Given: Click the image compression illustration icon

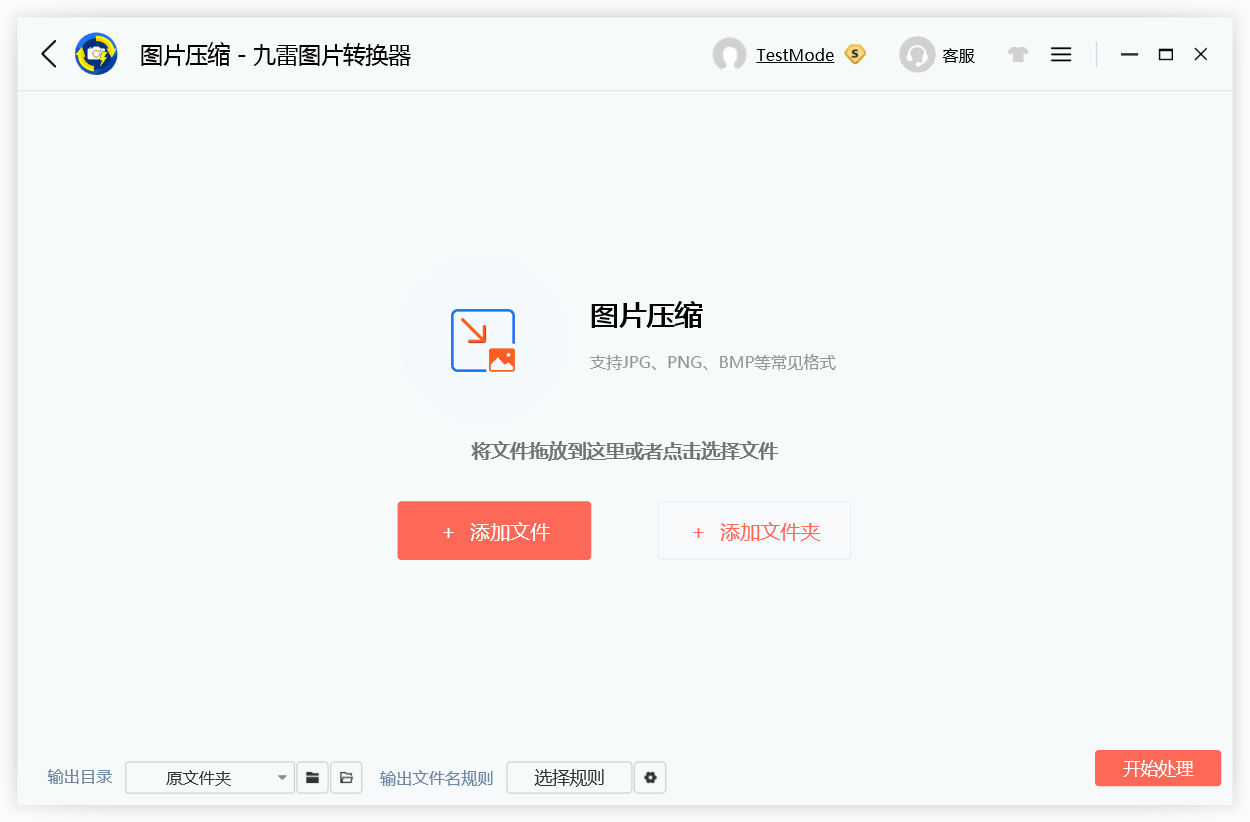Looking at the screenshot, I should coord(483,341).
